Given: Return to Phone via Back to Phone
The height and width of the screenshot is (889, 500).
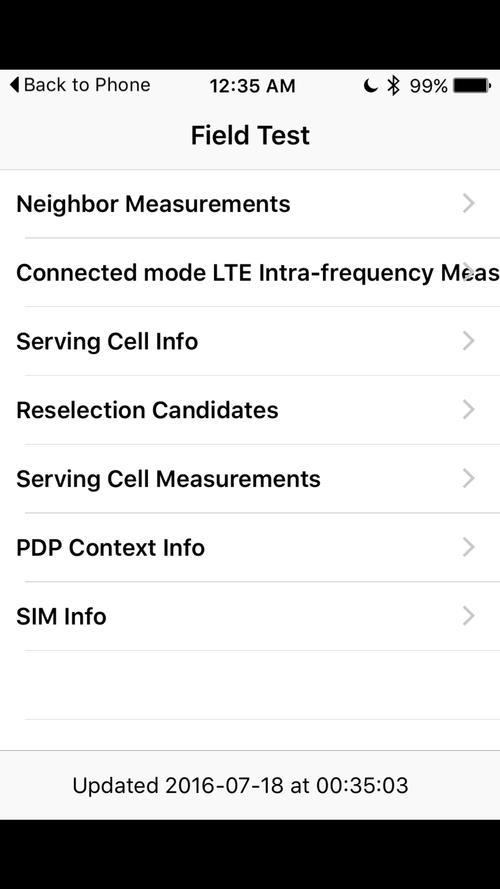Looking at the screenshot, I should (x=80, y=85).
